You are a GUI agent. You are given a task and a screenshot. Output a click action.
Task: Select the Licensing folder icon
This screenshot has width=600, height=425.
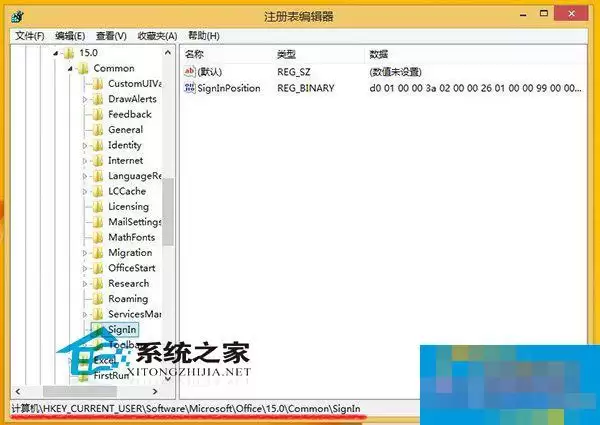coord(98,207)
